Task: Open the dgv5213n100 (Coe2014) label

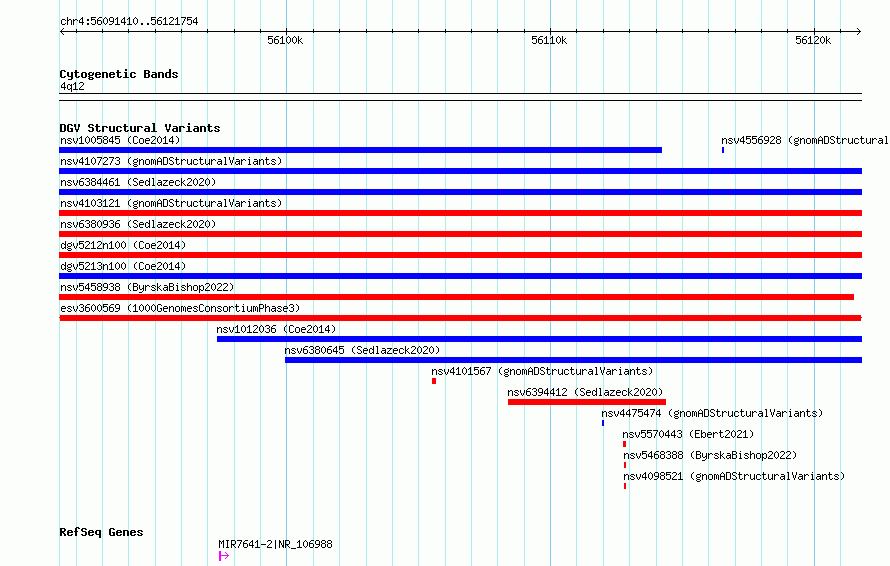Action: click(x=123, y=266)
